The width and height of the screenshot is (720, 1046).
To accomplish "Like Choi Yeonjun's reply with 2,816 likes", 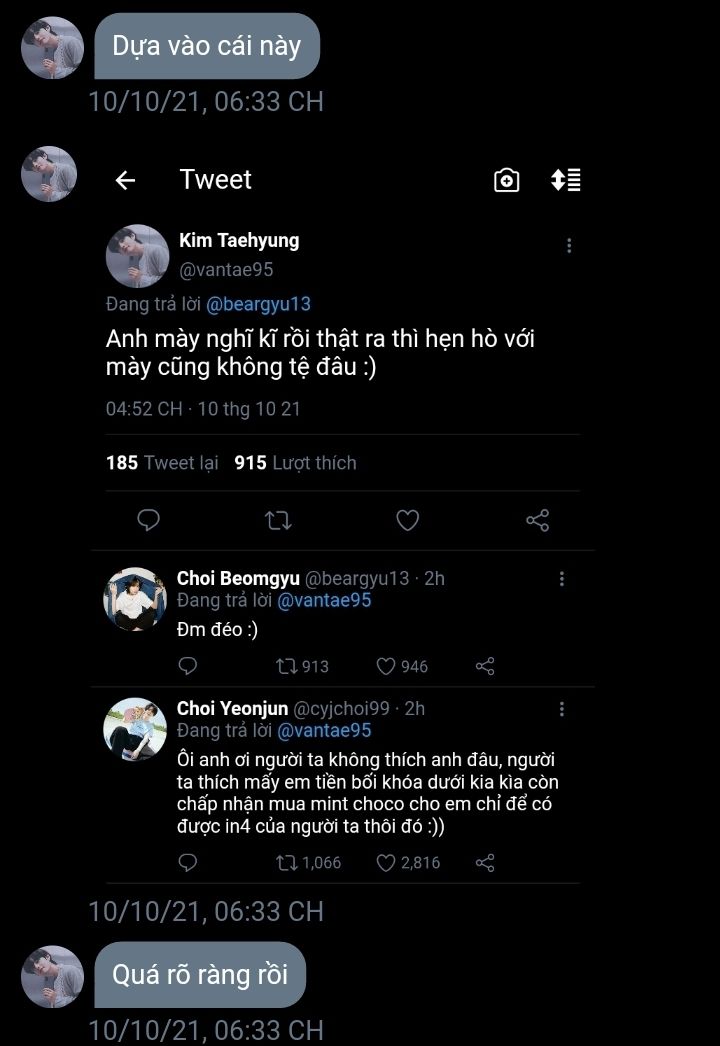I will [x=387, y=862].
